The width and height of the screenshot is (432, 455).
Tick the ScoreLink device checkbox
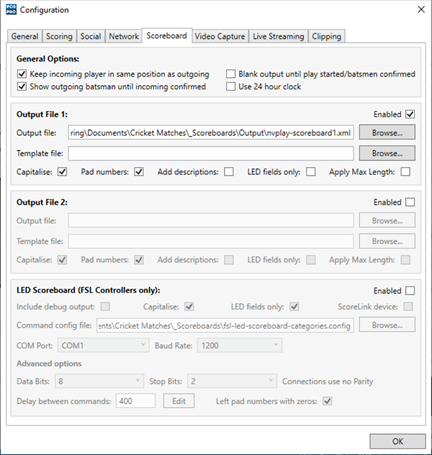(408, 306)
